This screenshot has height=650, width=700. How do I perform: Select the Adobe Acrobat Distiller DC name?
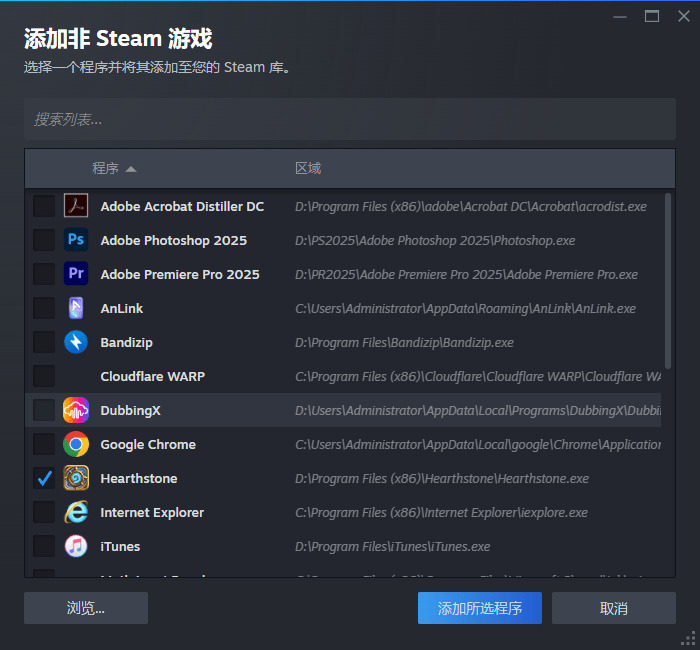pos(182,207)
